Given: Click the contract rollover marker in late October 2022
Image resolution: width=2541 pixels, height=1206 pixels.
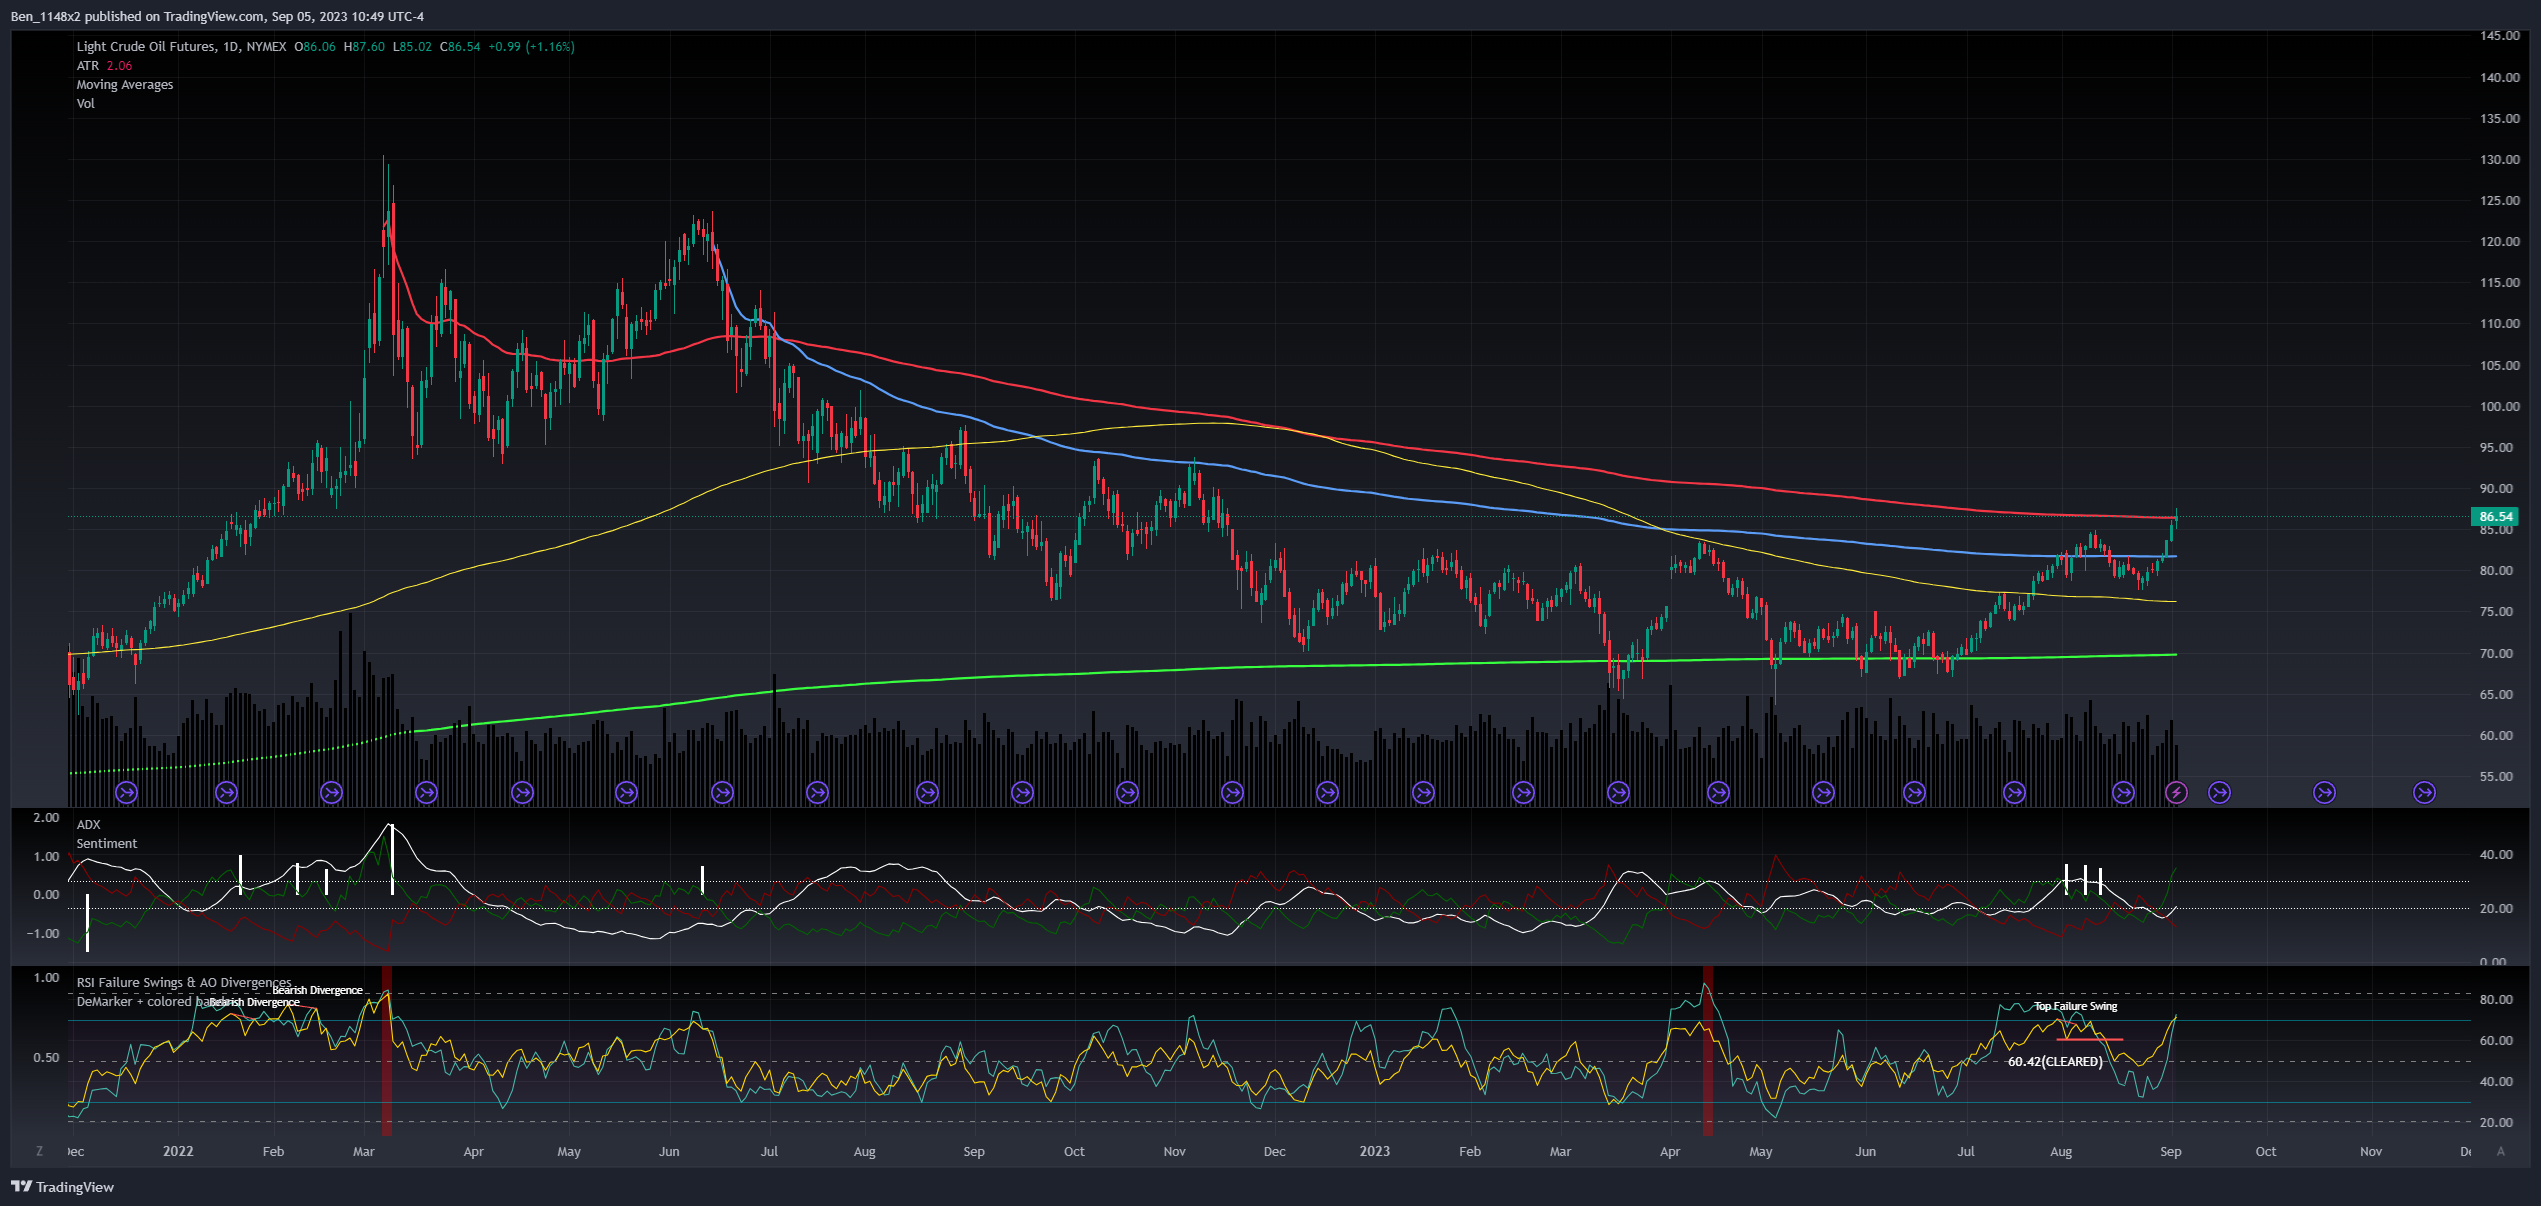Looking at the screenshot, I should coord(1127,793).
